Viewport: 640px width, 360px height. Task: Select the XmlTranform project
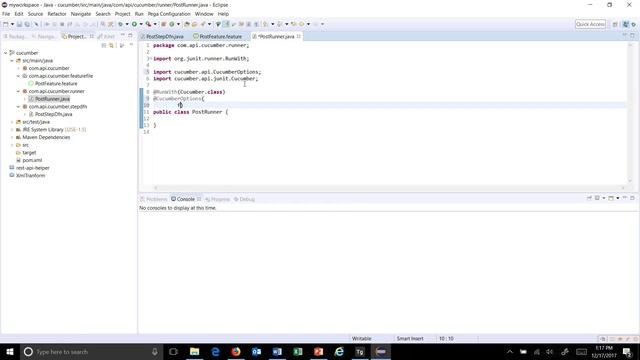coord(30,176)
